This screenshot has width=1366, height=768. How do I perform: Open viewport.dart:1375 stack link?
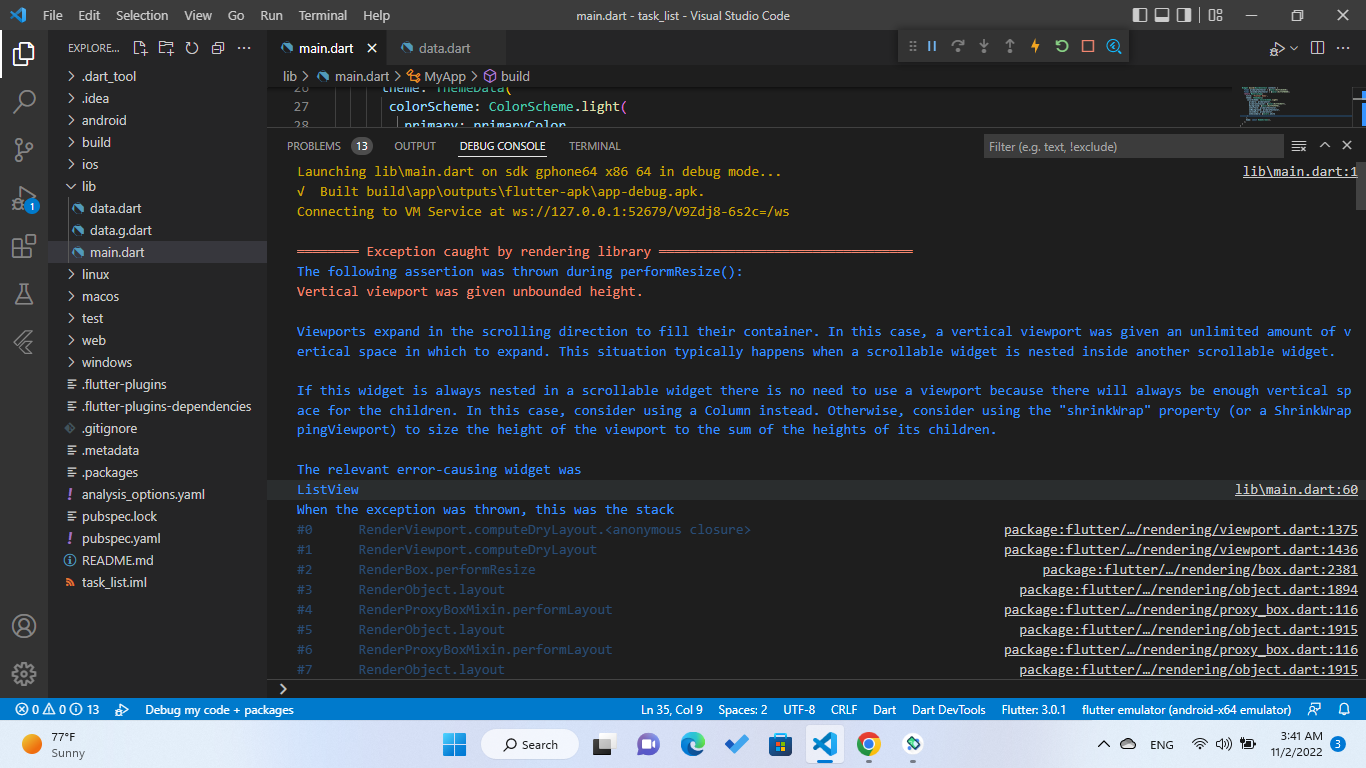(x=1181, y=530)
